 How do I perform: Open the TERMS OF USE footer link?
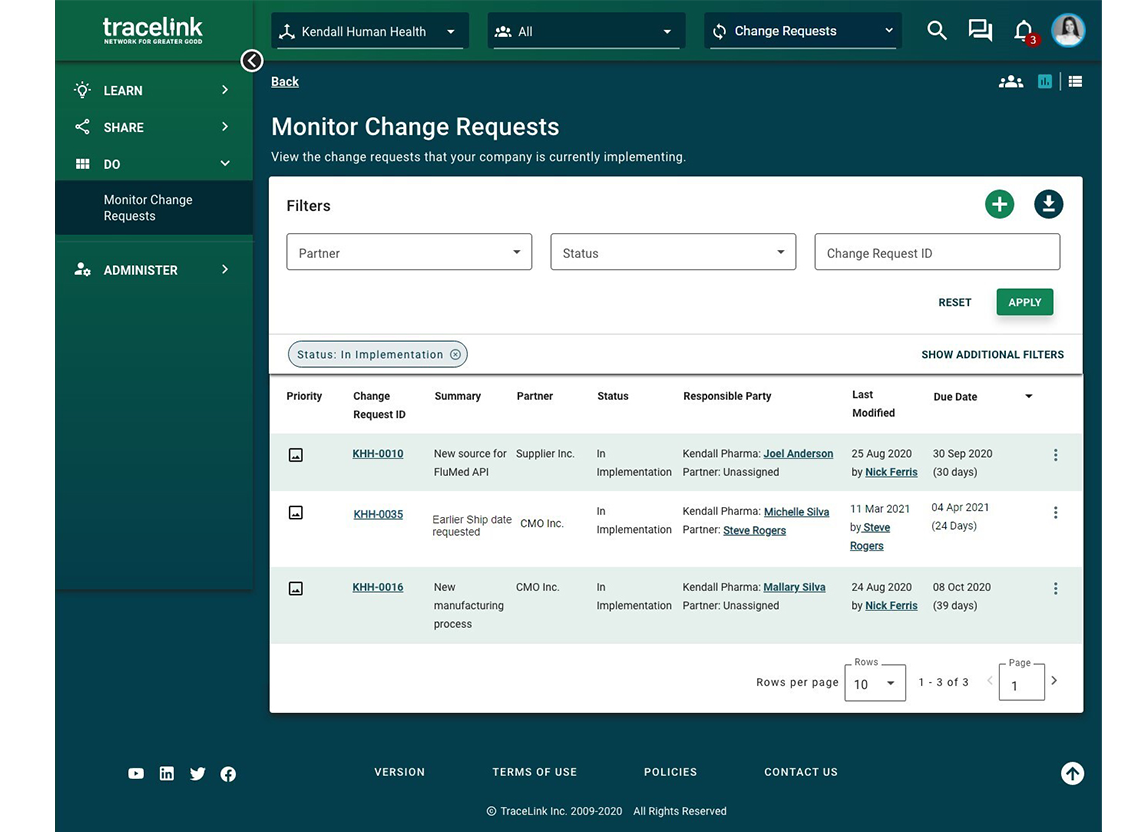click(535, 772)
